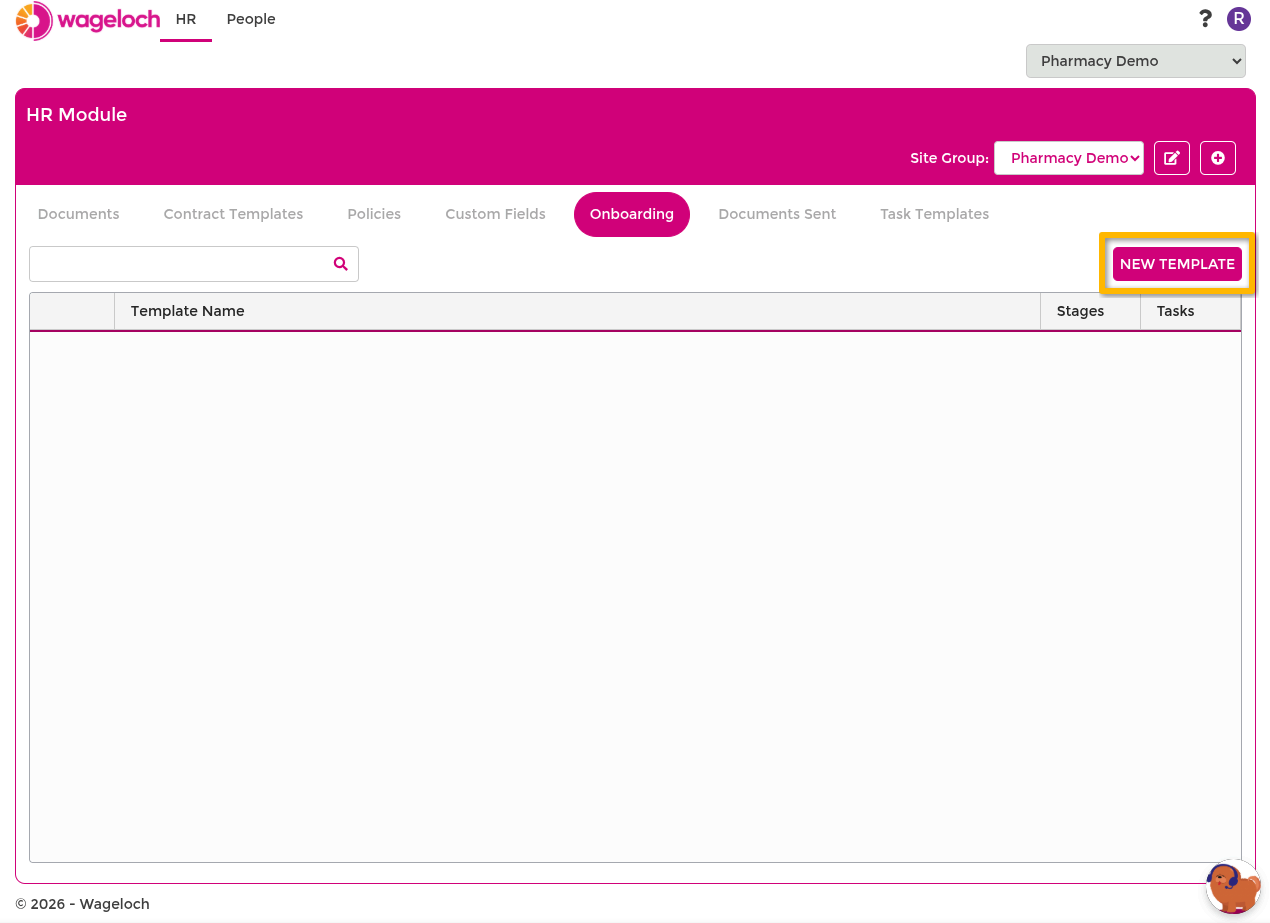Open the user avatar R menu
Screen dimensions: 1270x923
click(x=1239, y=19)
